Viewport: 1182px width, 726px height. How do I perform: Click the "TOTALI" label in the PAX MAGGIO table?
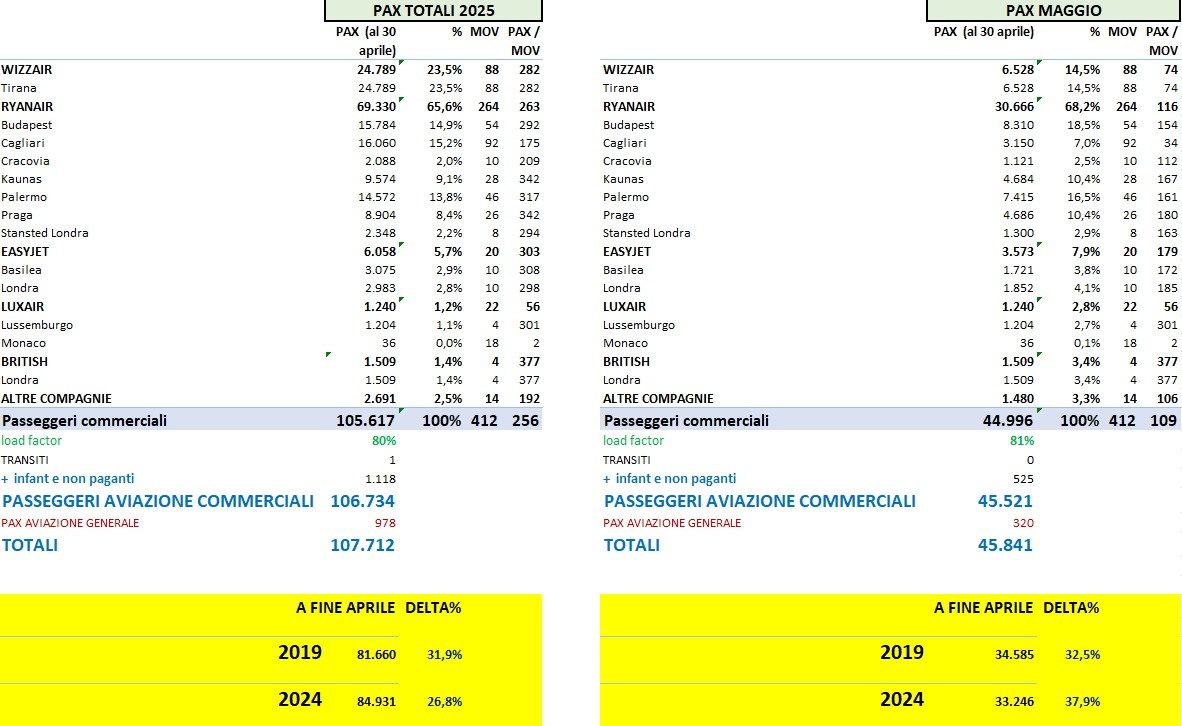[632, 545]
